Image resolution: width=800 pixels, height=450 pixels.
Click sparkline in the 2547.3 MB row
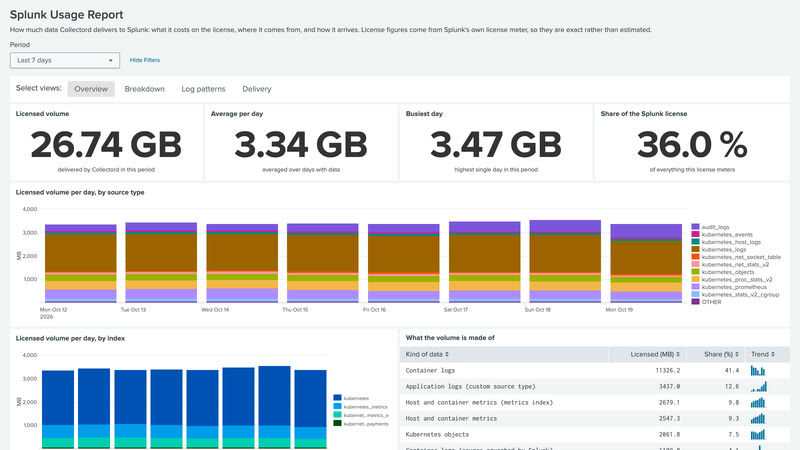758,418
